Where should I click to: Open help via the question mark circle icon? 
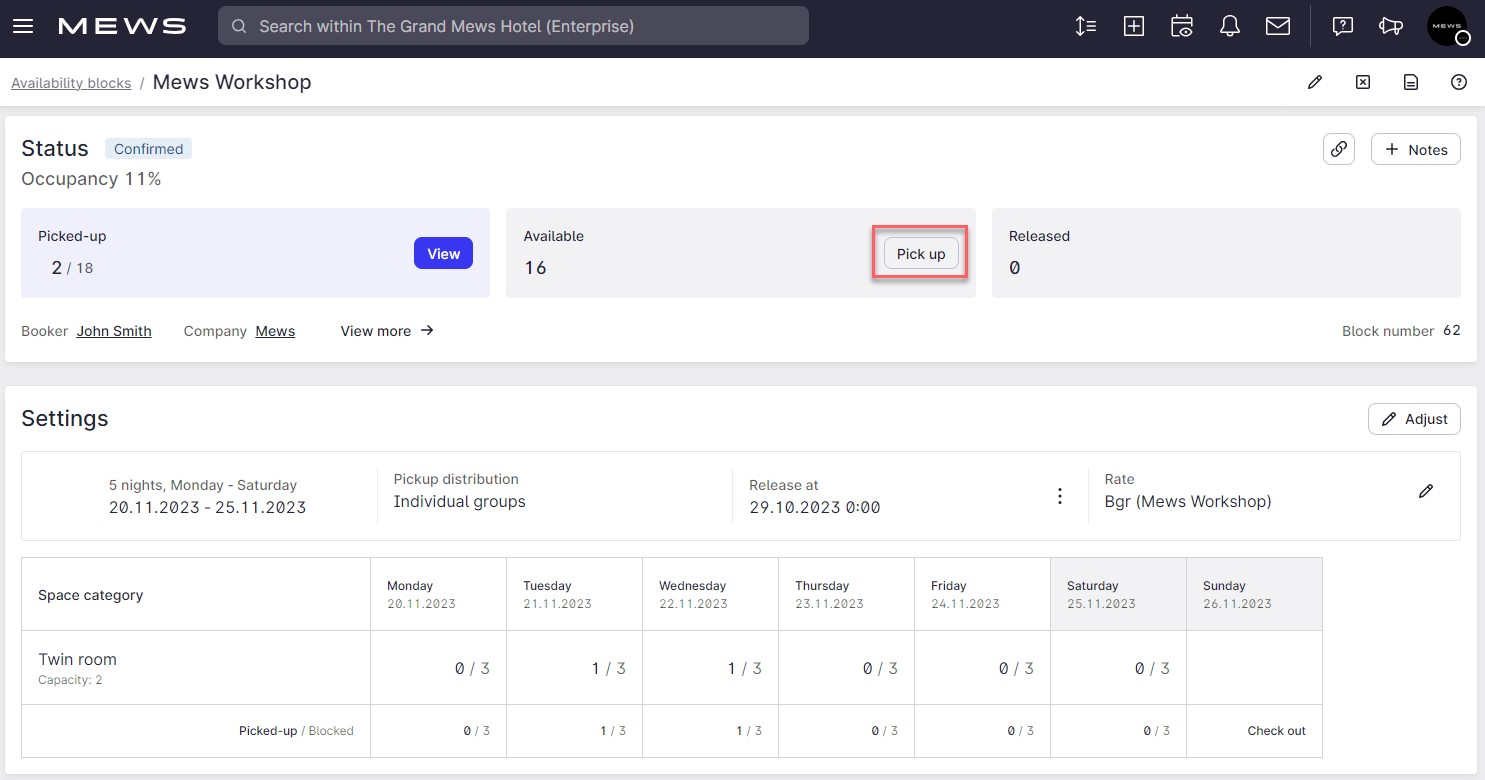(x=1458, y=82)
